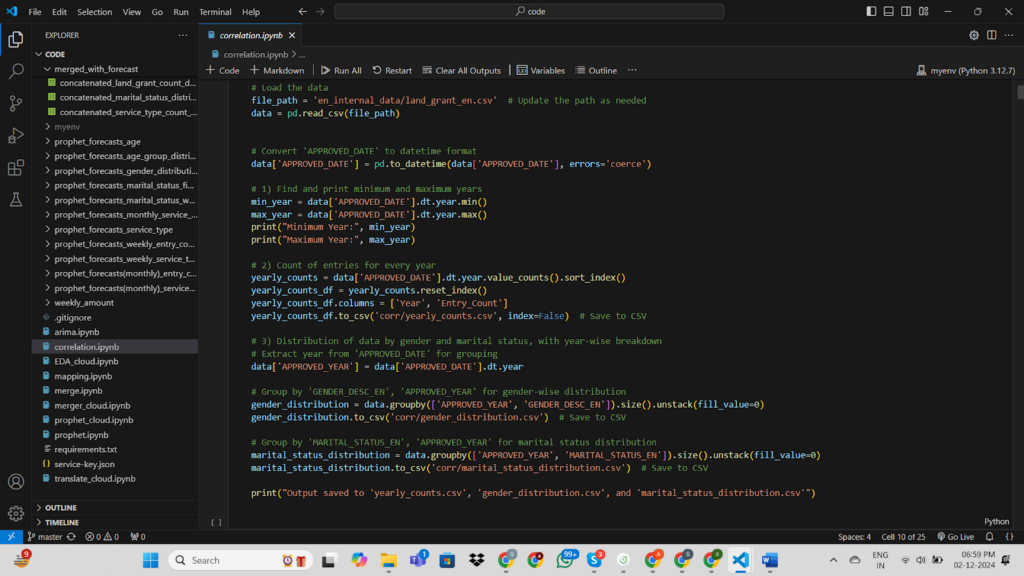Click the Accounts icon in activity bar

(x=16, y=481)
